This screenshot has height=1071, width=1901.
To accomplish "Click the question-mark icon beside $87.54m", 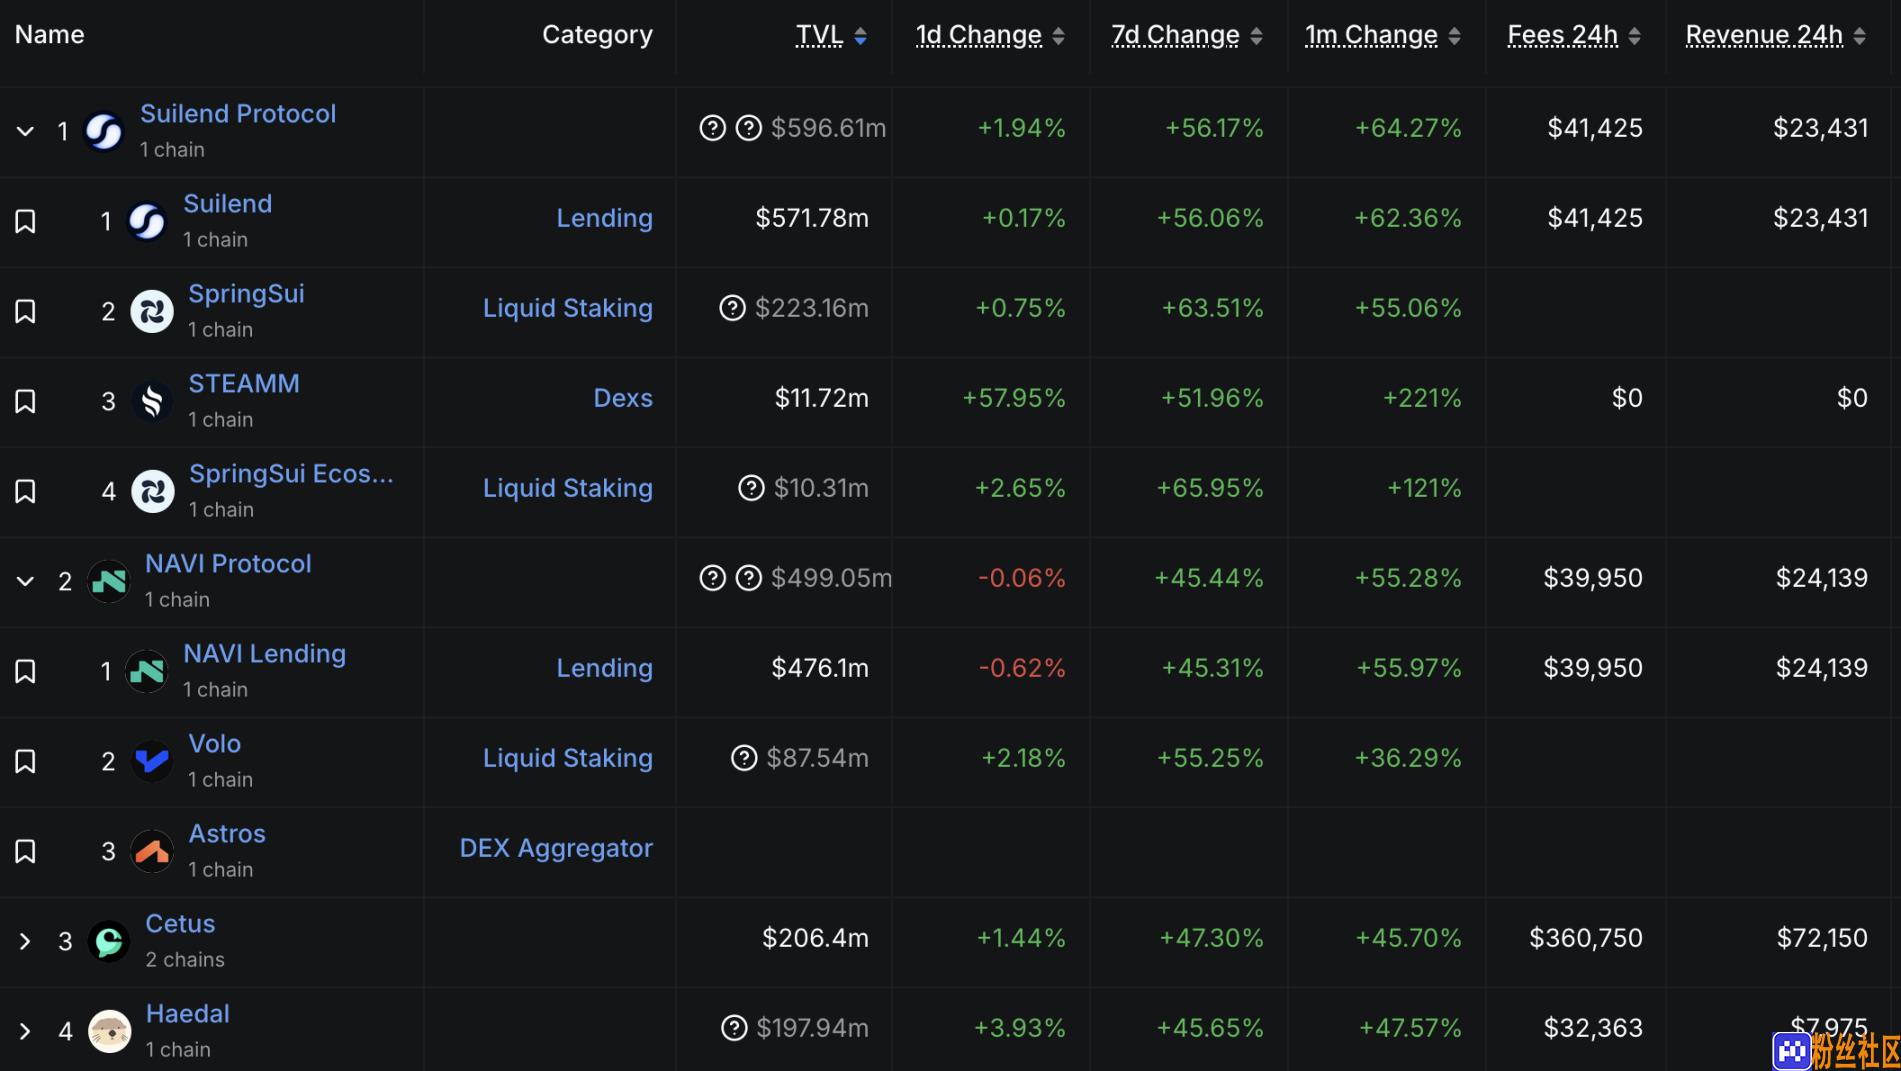I will (x=744, y=758).
